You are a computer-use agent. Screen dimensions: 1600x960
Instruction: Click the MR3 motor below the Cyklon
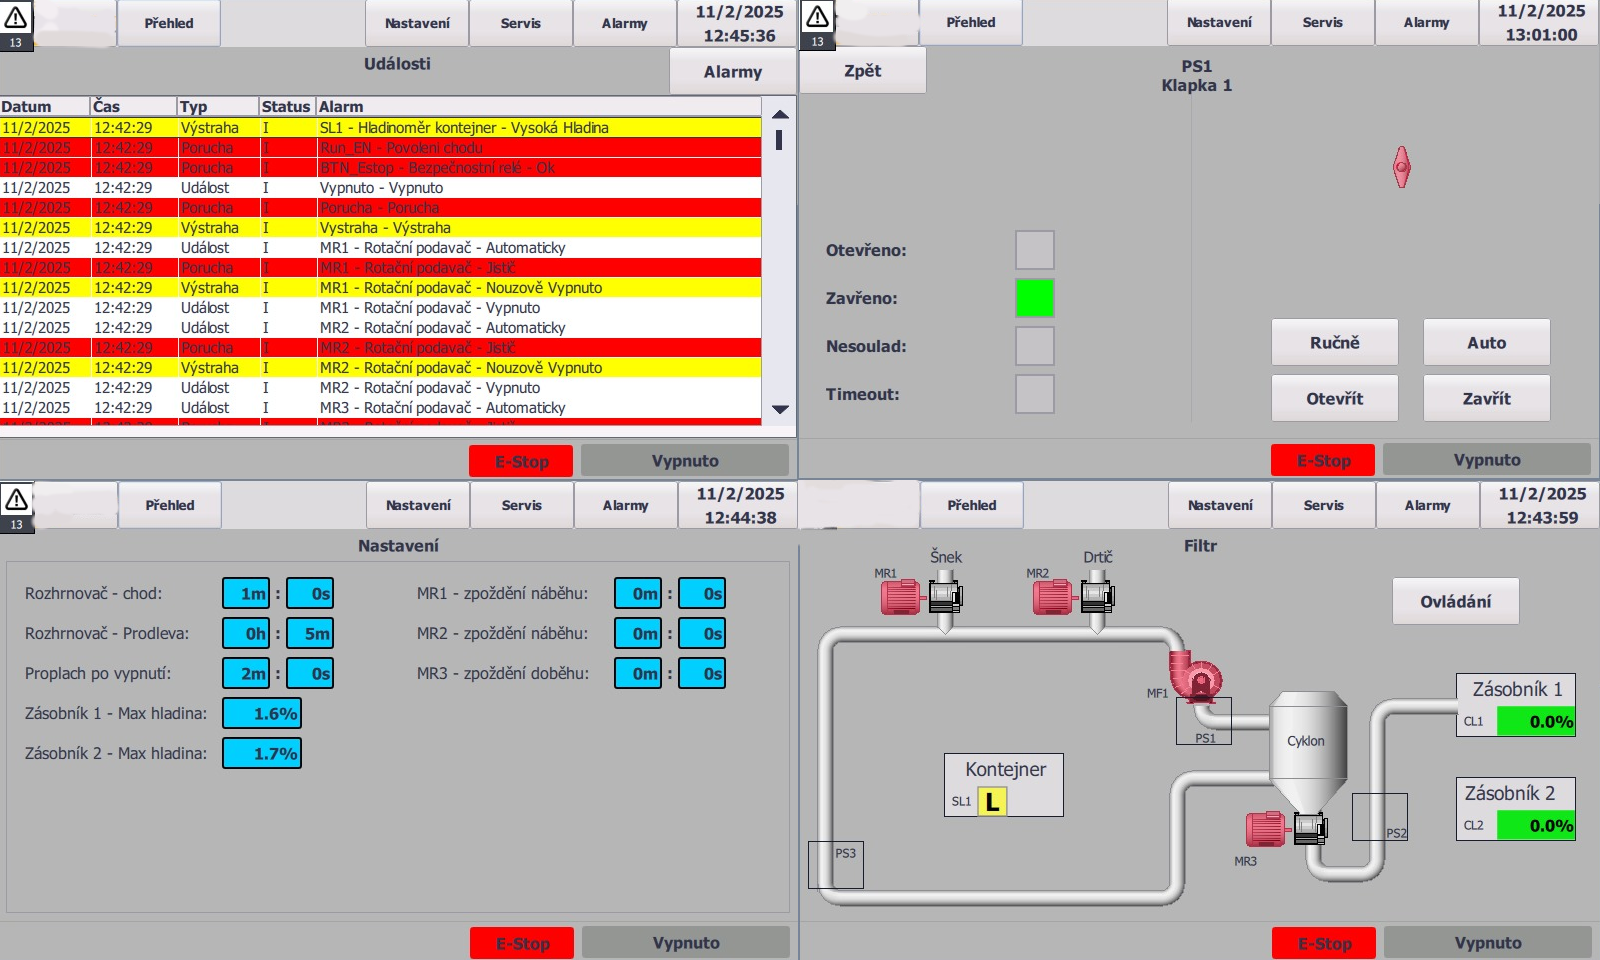1265,829
